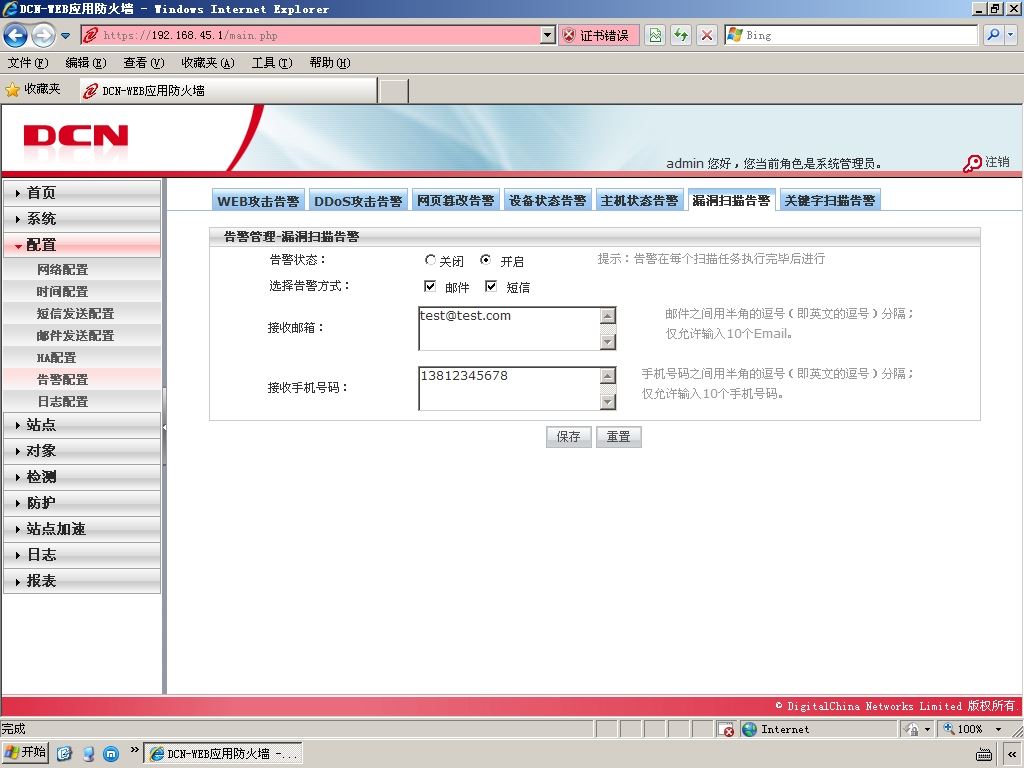Toggle the 短信 alert method checkbox

tap(491, 286)
